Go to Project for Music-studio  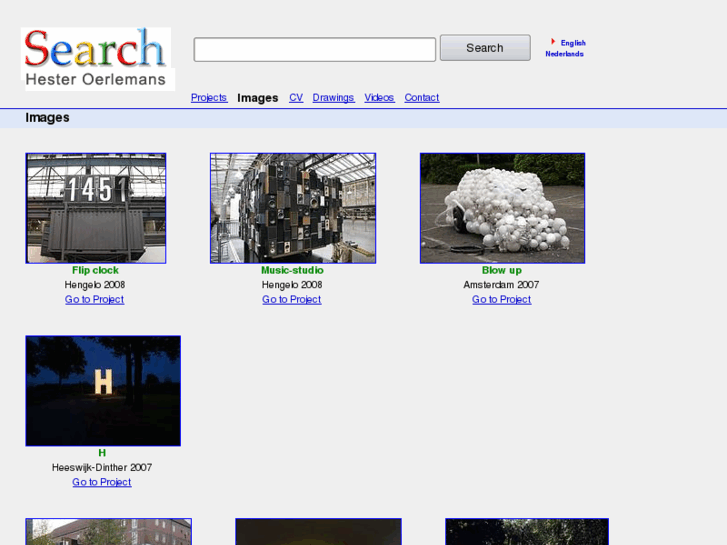pyautogui.click(x=292, y=299)
